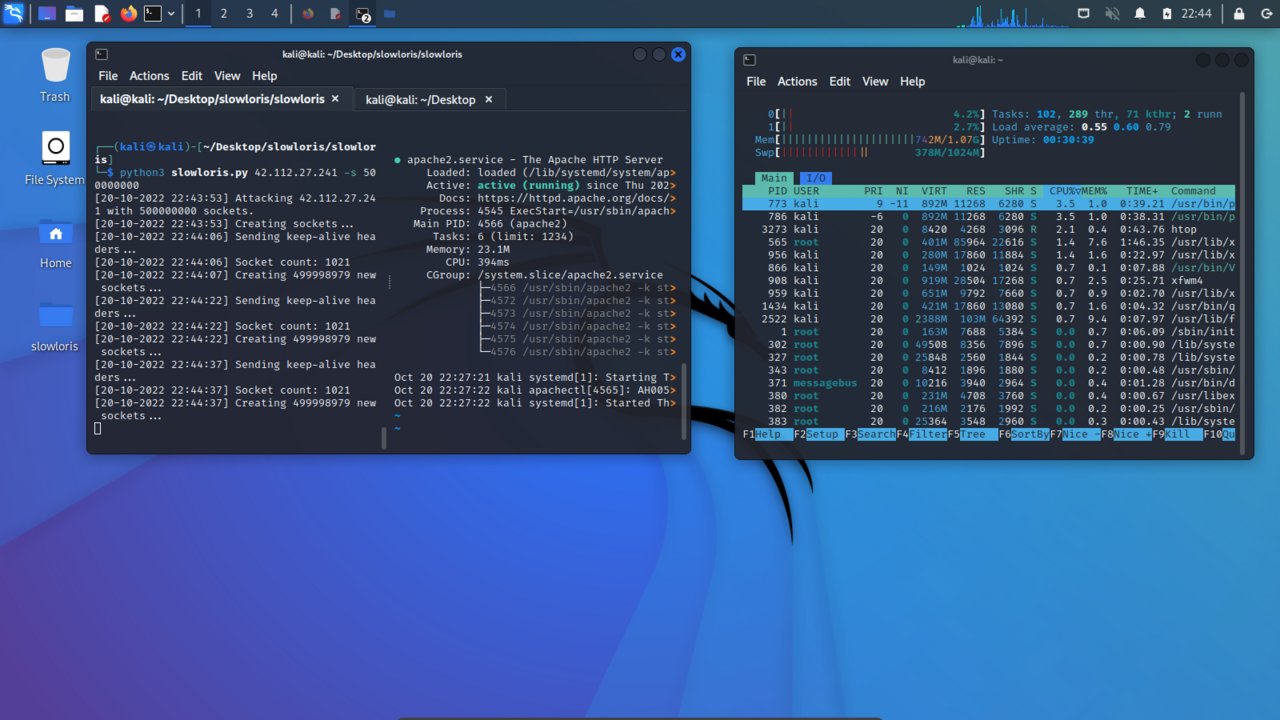Open the network connection tray icon
The width and height of the screenshot is (1280, 720).
click(1083, 14)
